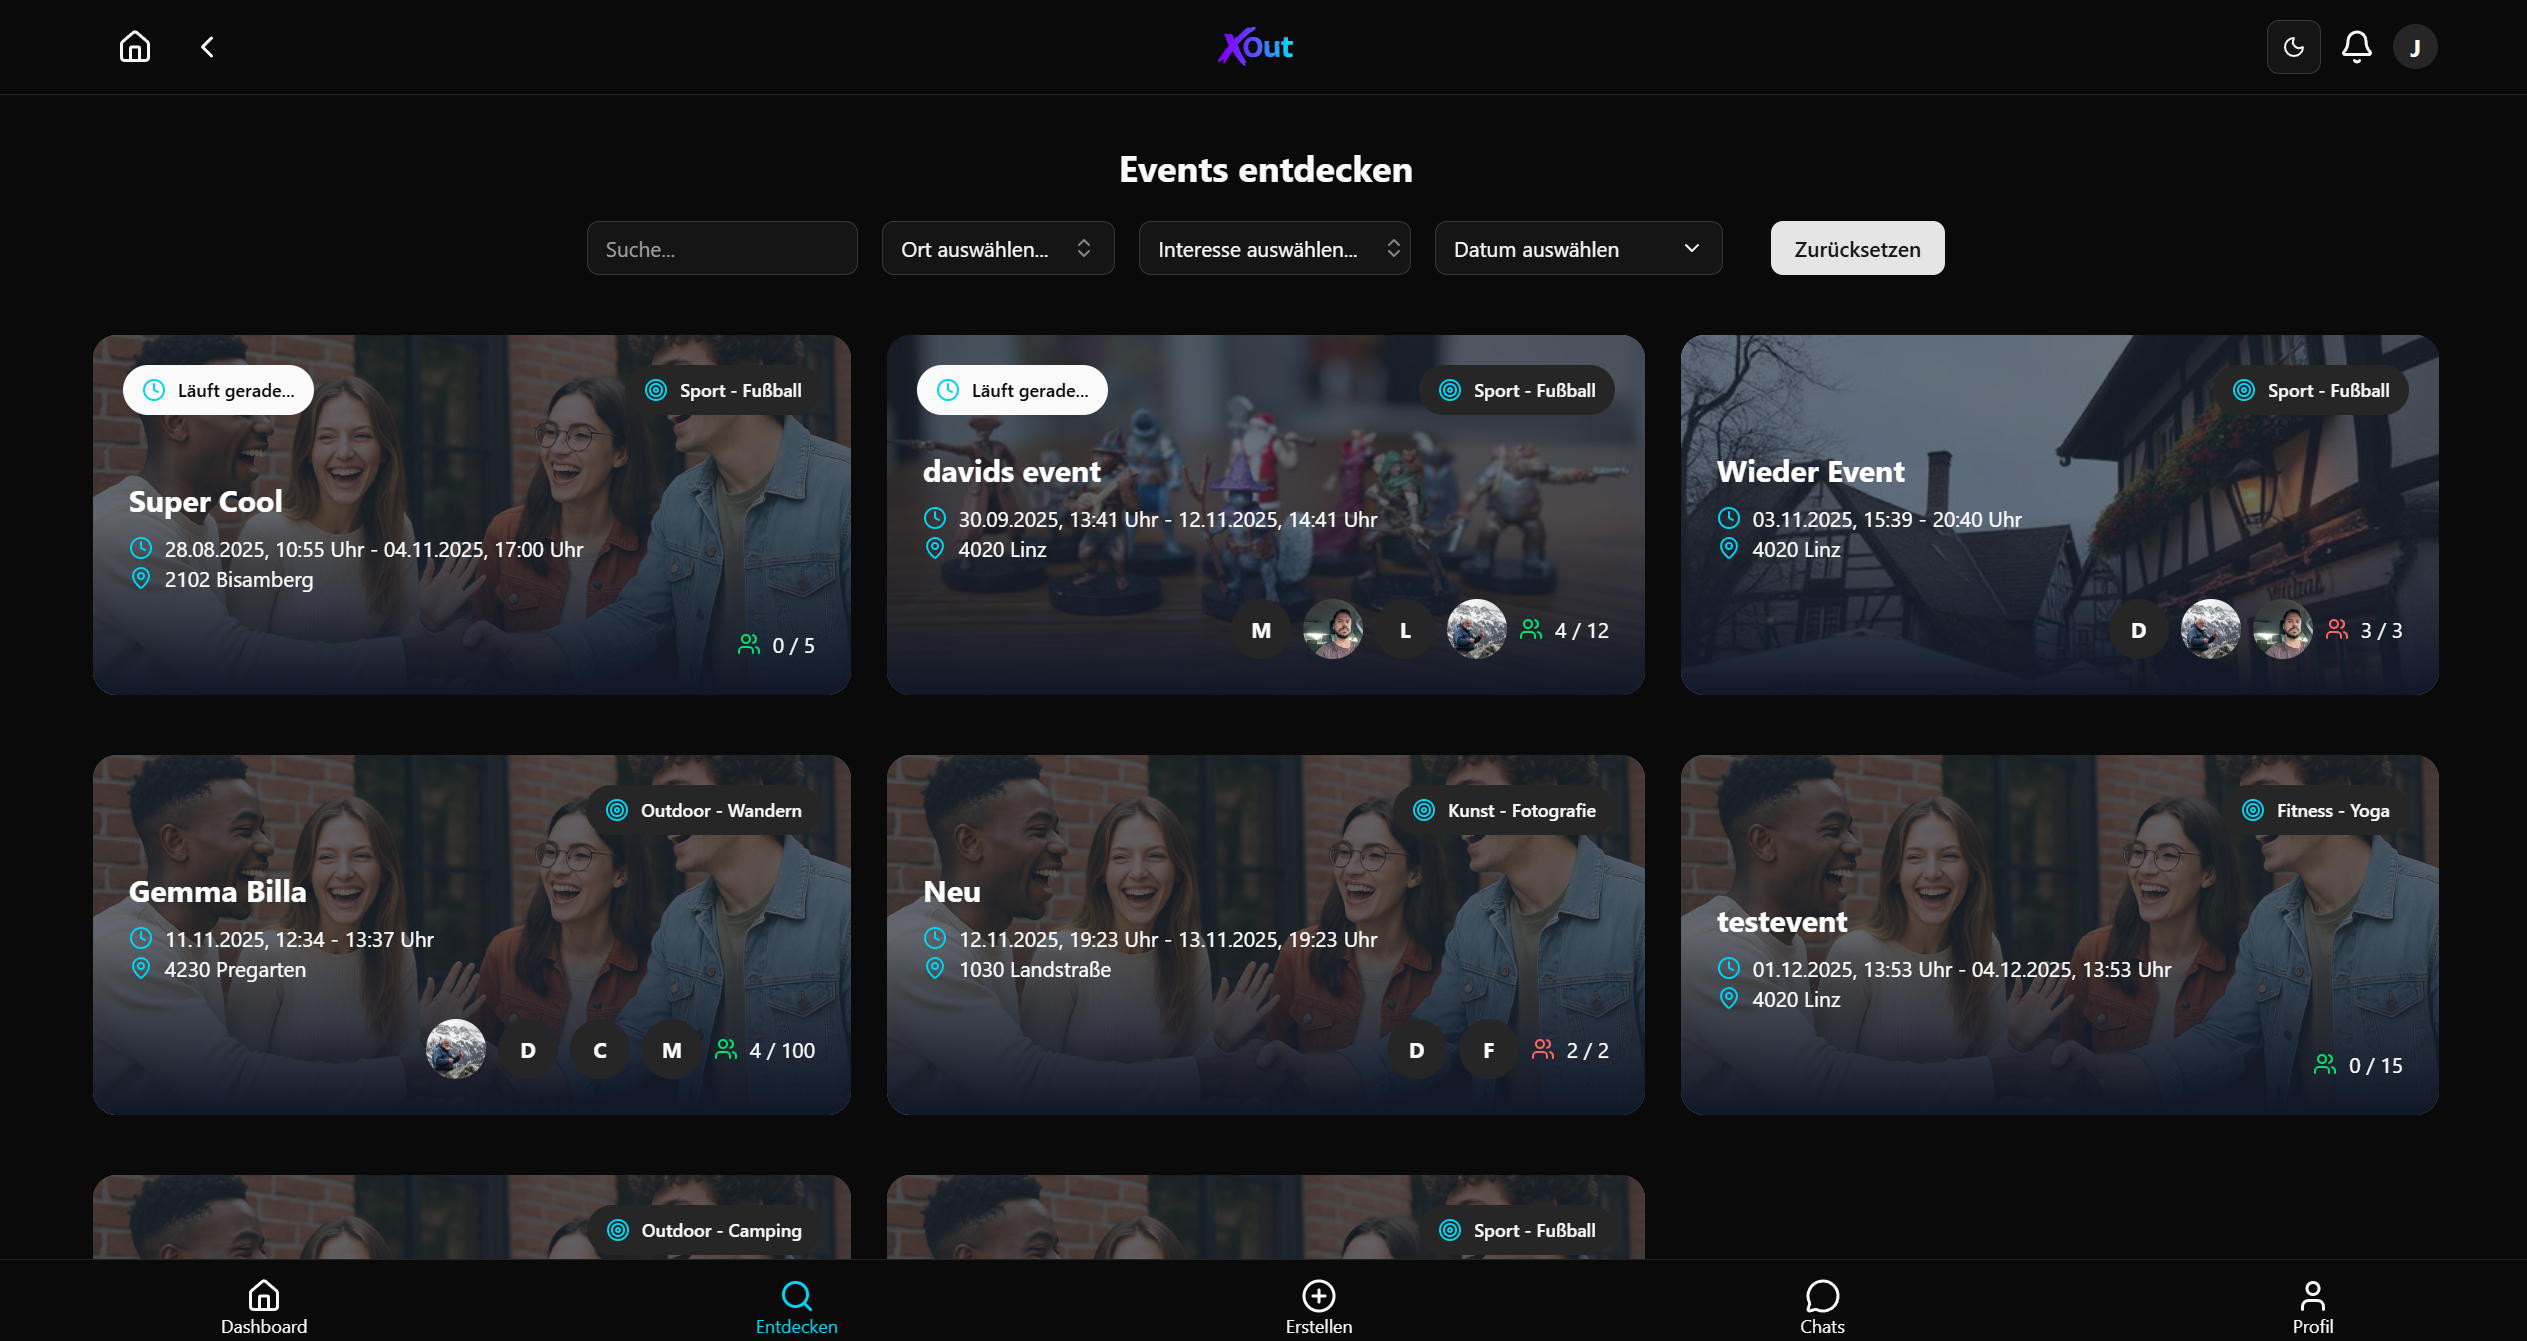Open the Datum auswählen dropdown
This screenshot has width=2527, height=1341.
point(1577,249)
